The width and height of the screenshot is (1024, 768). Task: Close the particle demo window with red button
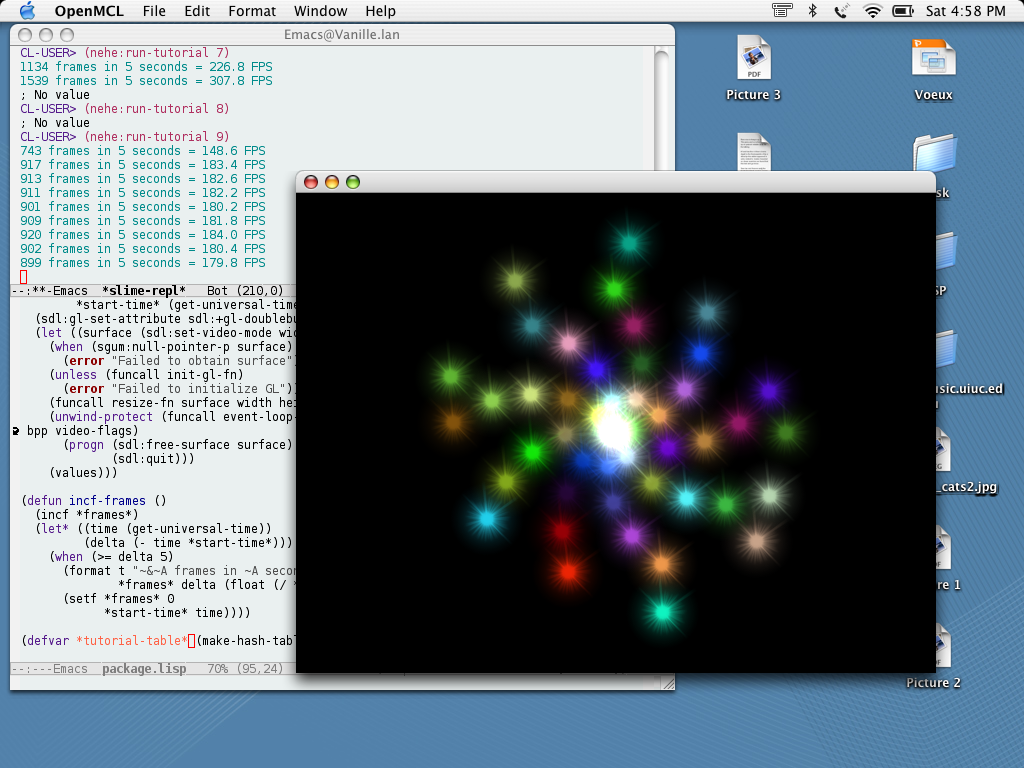coord(311,182)
